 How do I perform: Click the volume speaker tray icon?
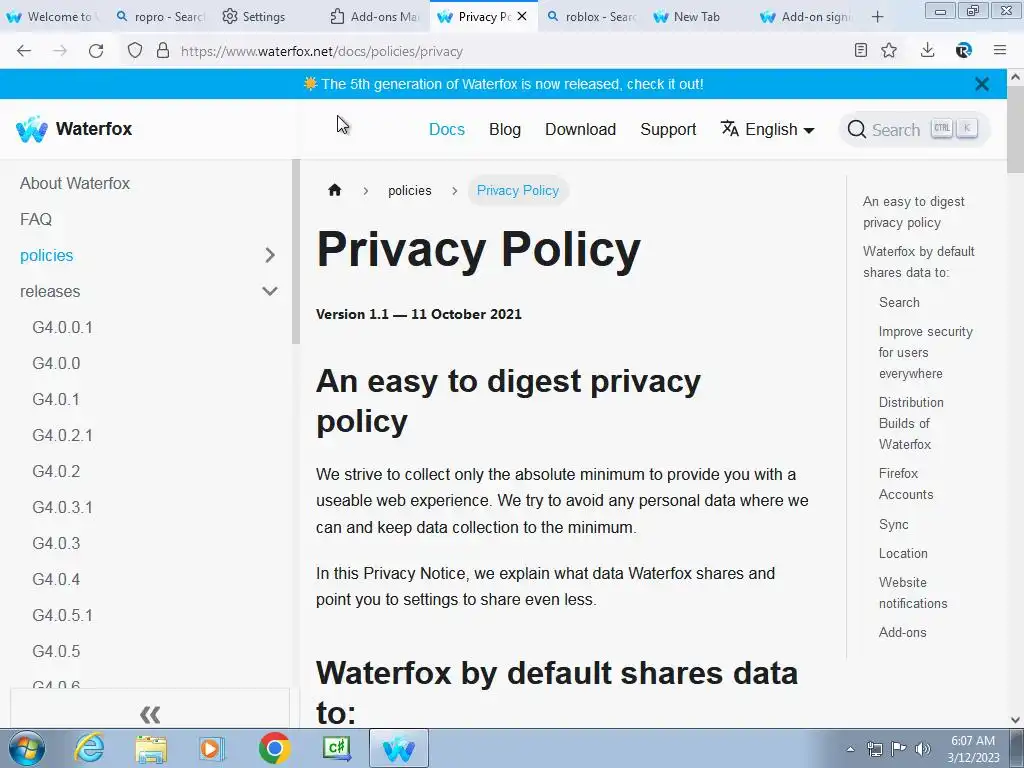[923, 749]
